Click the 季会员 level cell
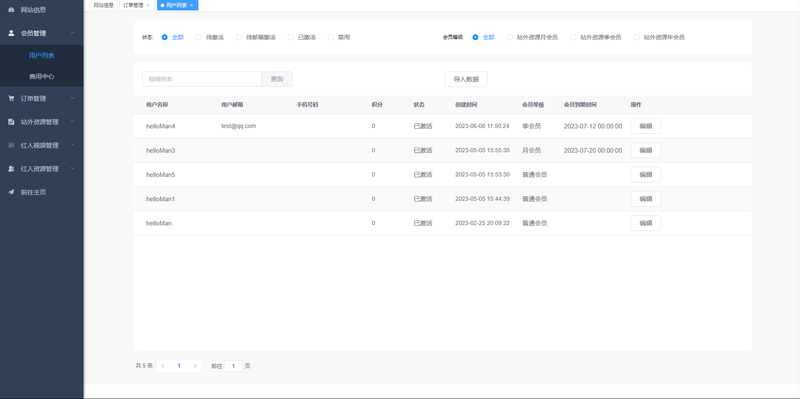This screenshot has width=800, height=399. 531,126
